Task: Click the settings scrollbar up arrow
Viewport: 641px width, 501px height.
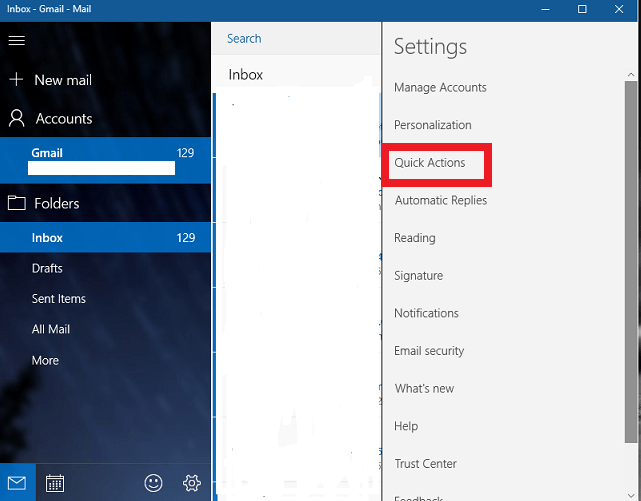Action: tap(631, 75)
